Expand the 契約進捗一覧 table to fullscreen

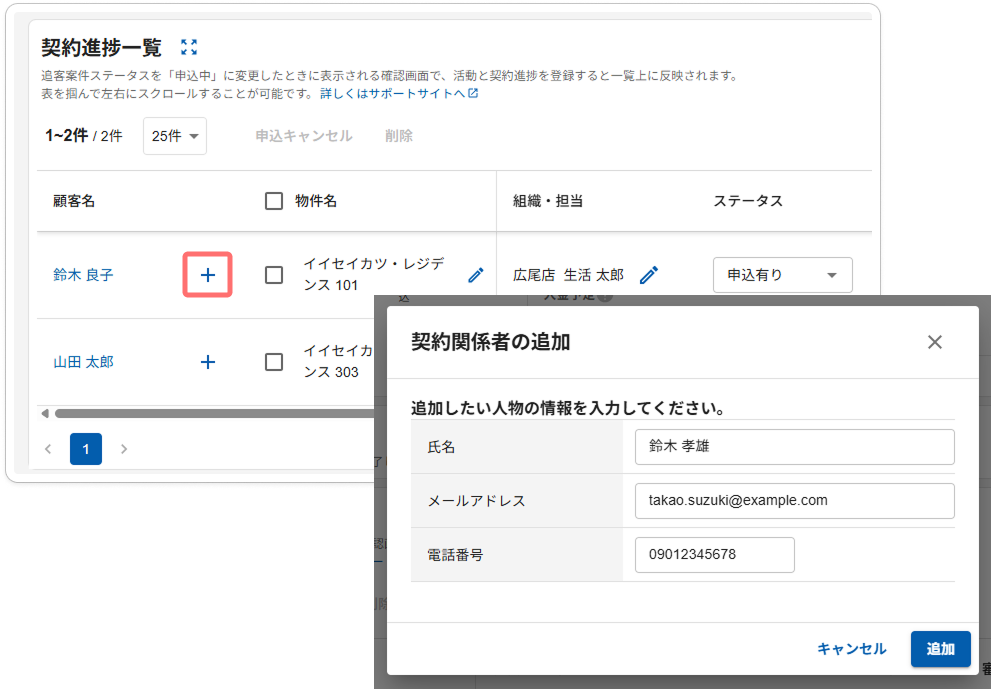[x=188, y=47]
